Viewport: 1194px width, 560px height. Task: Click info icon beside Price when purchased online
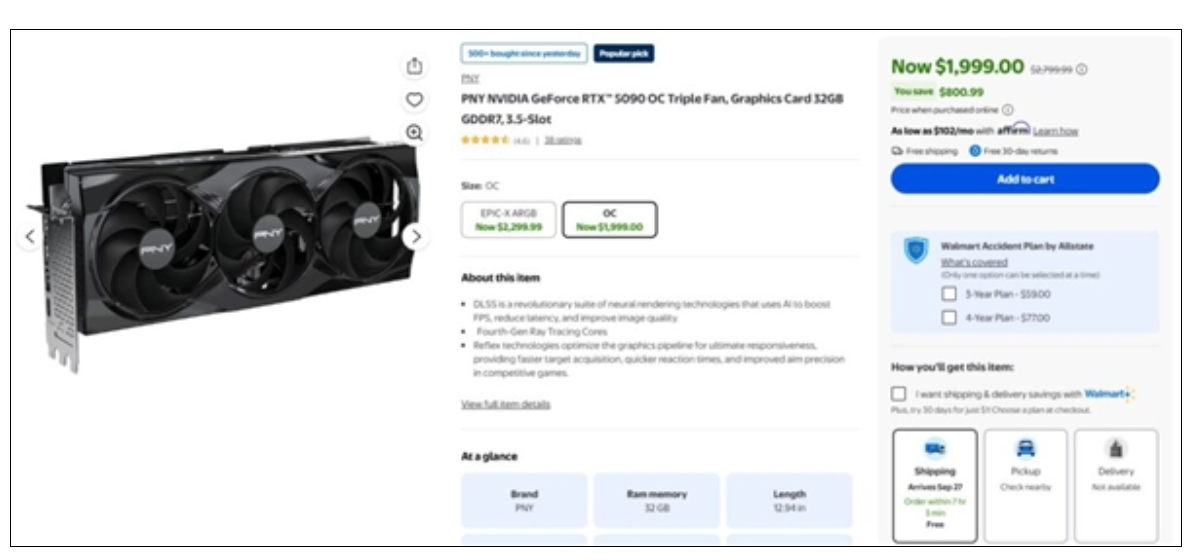(x=1008, y=110)
